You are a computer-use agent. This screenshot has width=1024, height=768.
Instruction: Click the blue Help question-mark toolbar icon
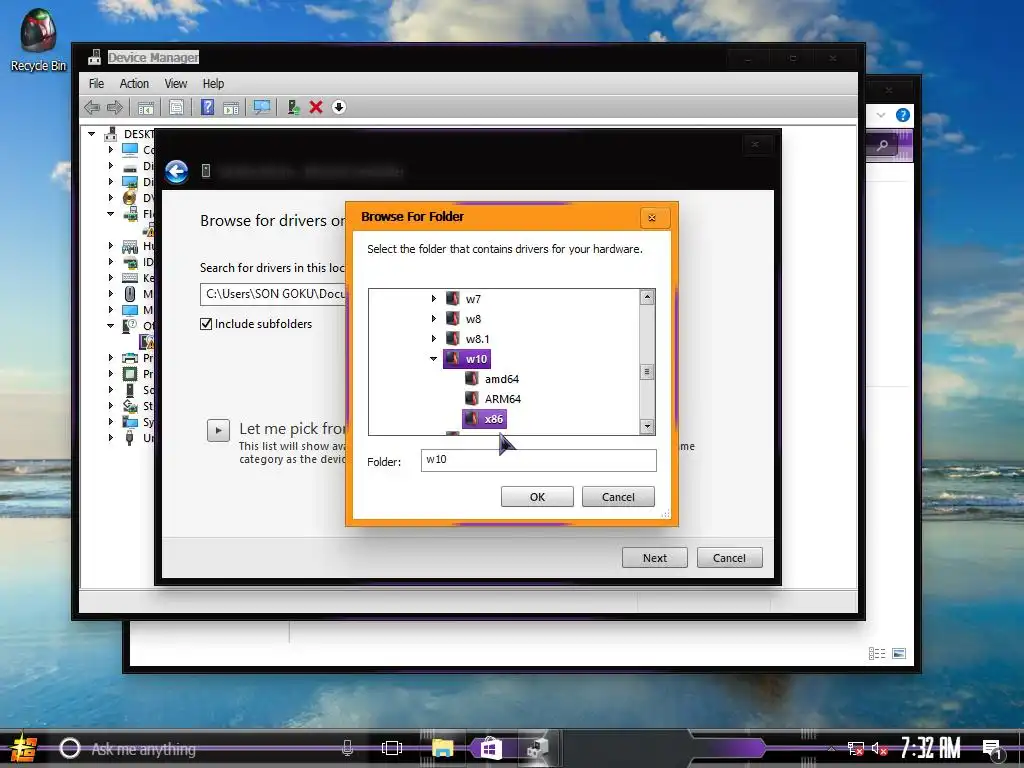pyautogui.click(x=207, y=107)
